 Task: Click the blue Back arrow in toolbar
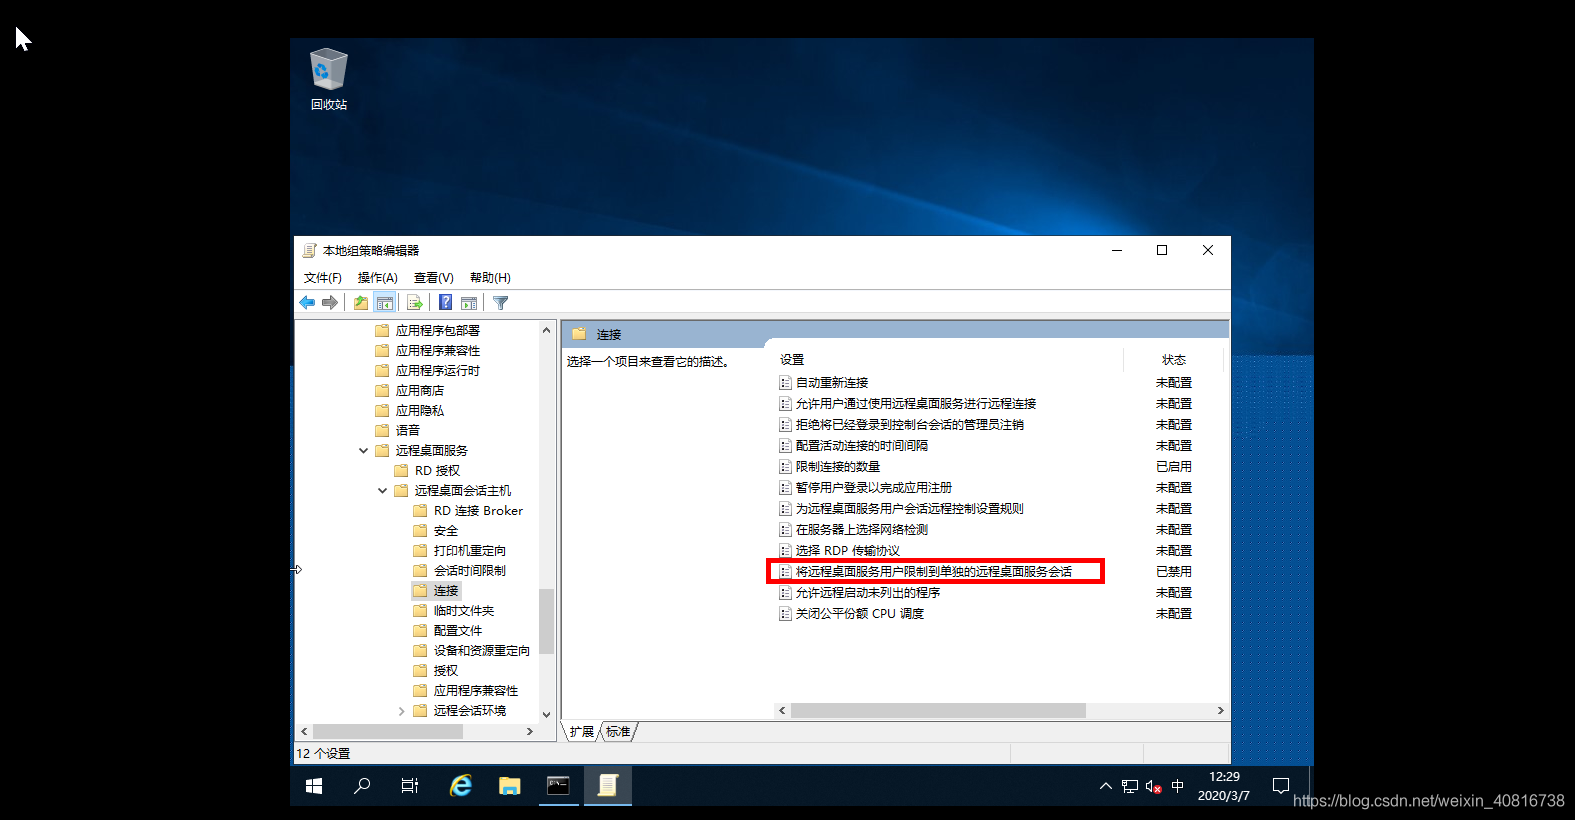(307, 303)
